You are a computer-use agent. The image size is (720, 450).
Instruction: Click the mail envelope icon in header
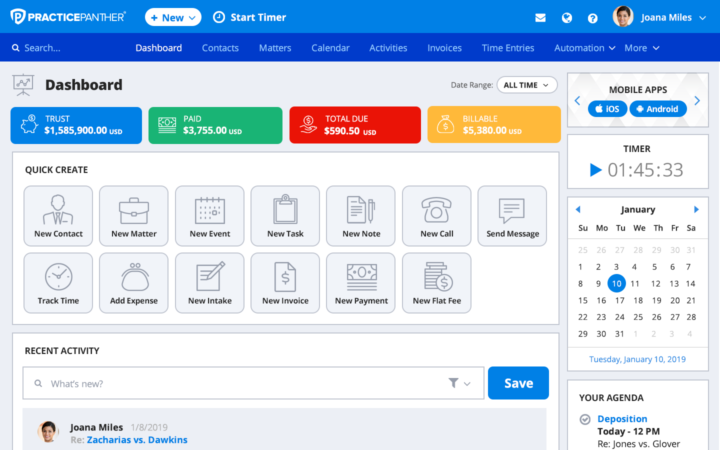(540, 17)
